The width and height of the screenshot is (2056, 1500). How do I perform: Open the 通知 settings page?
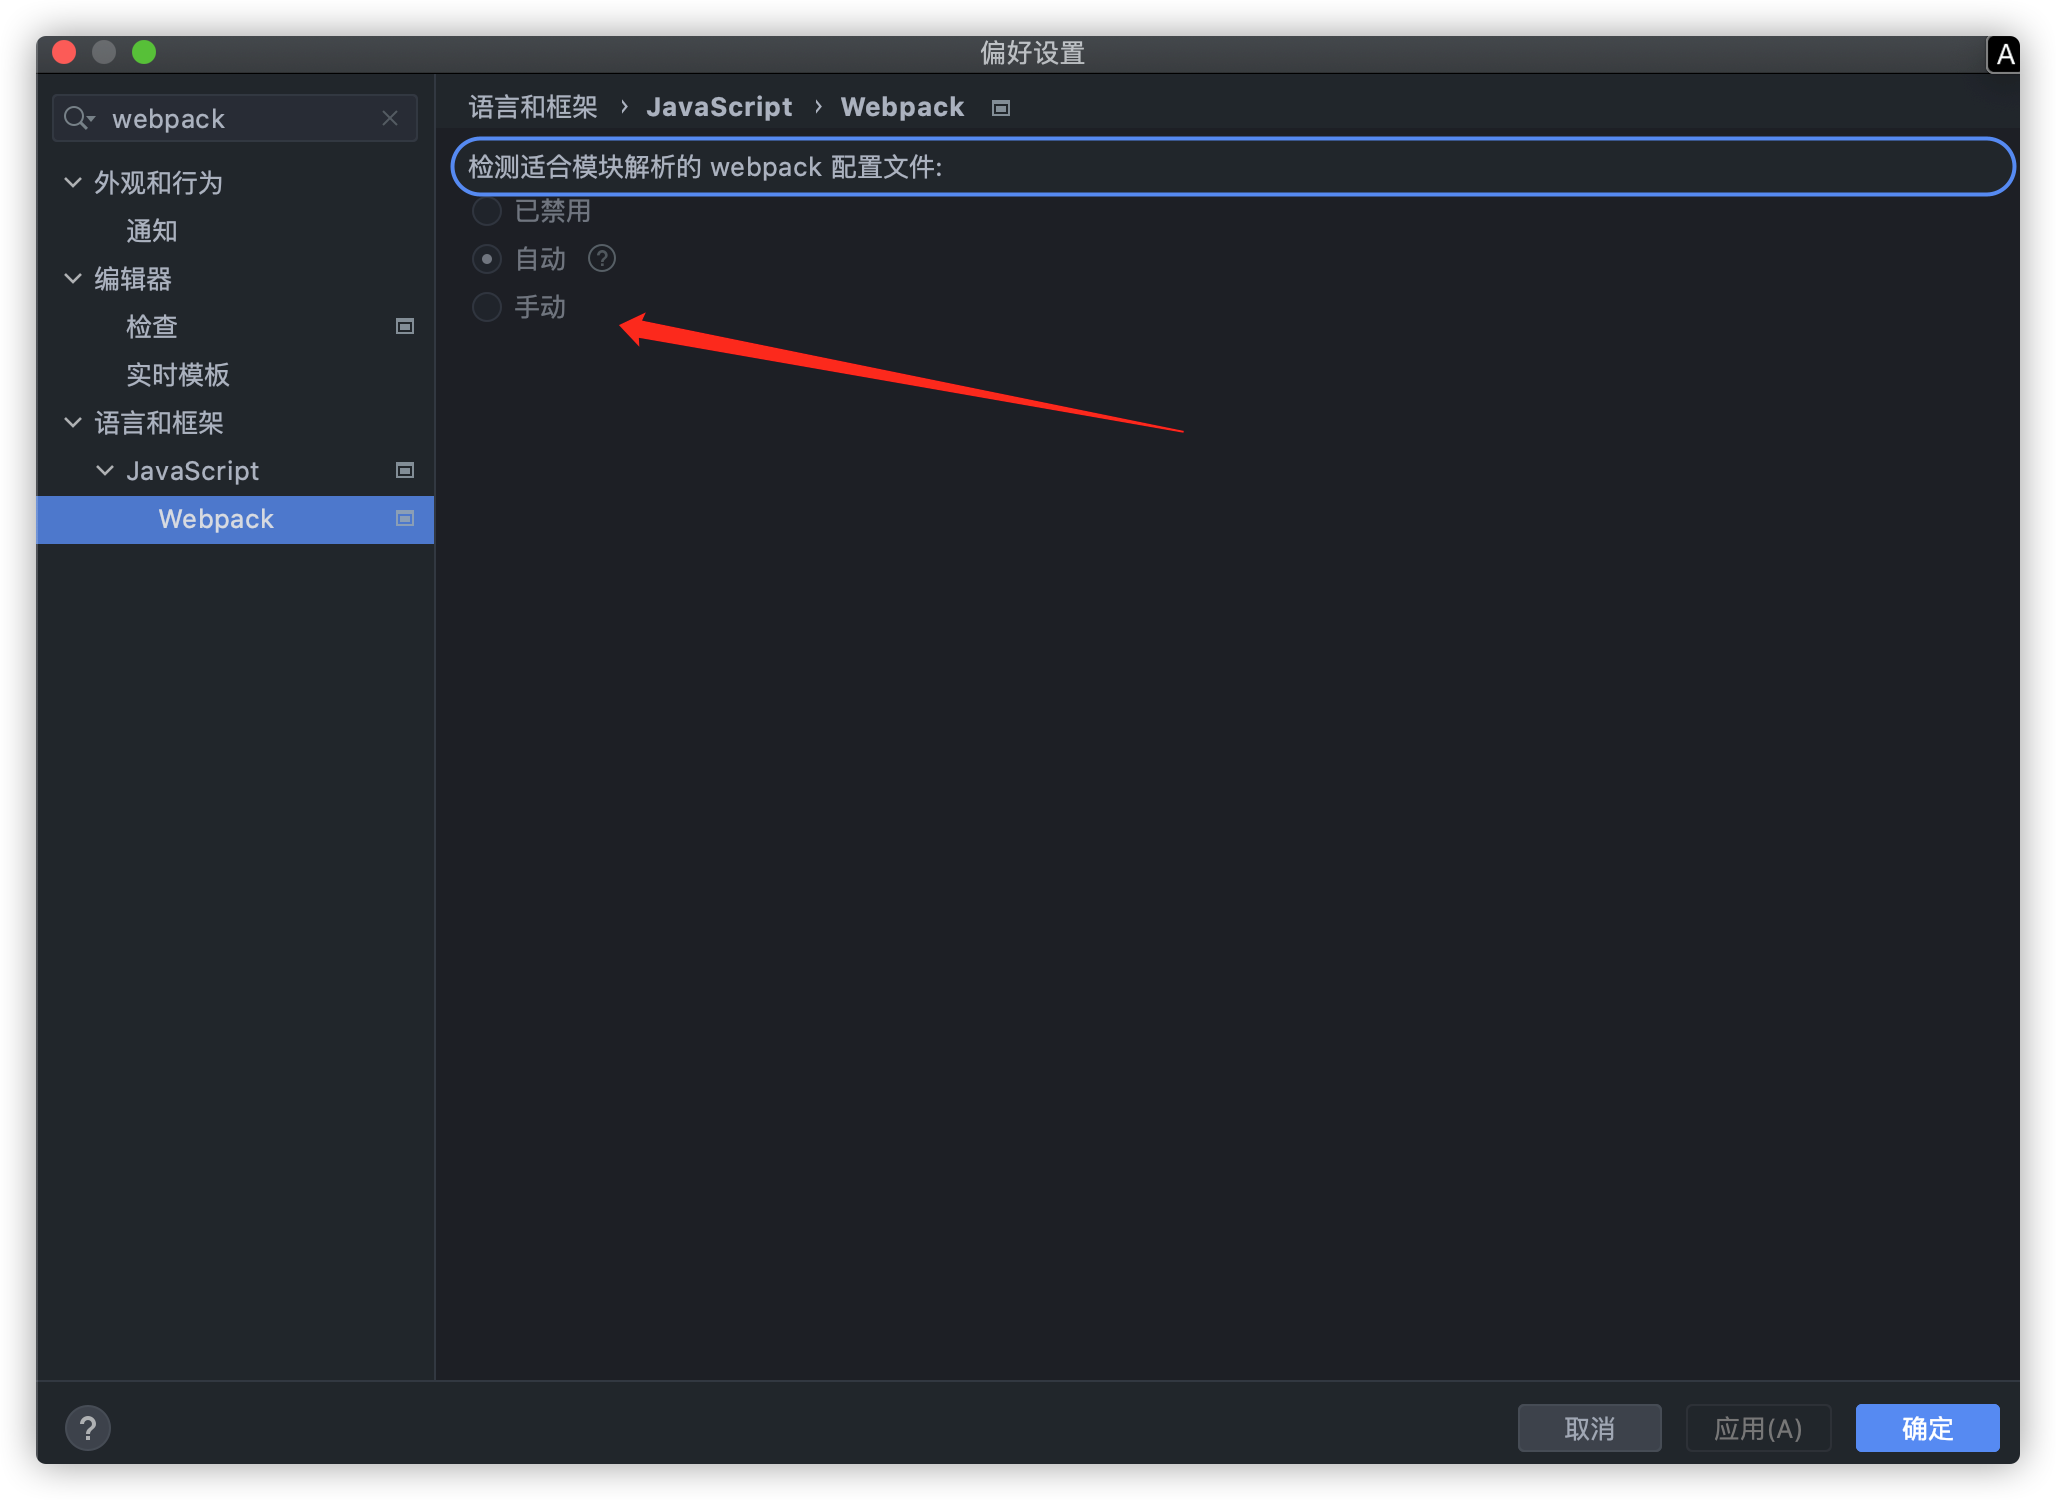click(x=152, y=231)
